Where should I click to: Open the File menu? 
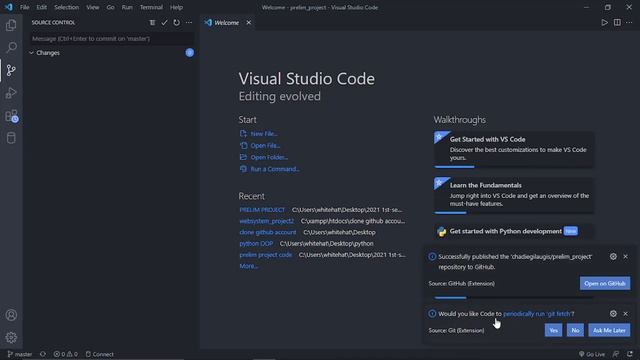pos(24,7)
